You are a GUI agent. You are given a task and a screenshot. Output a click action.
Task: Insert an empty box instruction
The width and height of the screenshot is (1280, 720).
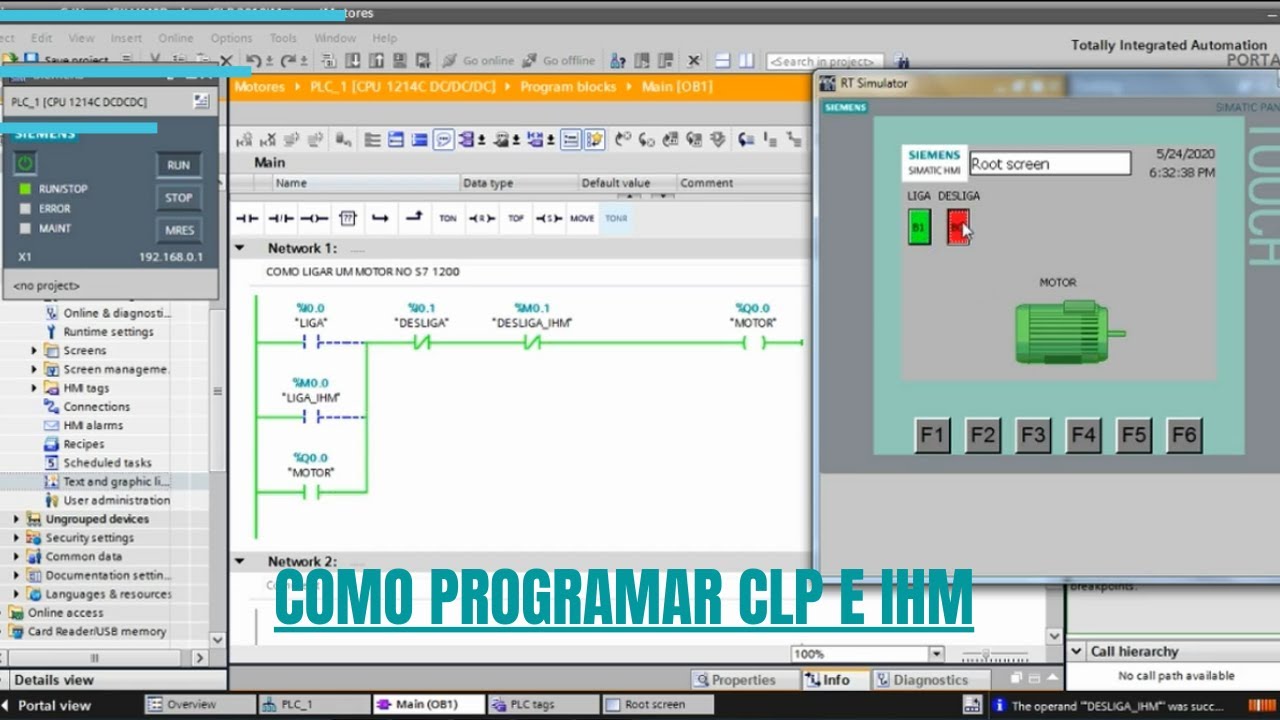click(347, 218)
